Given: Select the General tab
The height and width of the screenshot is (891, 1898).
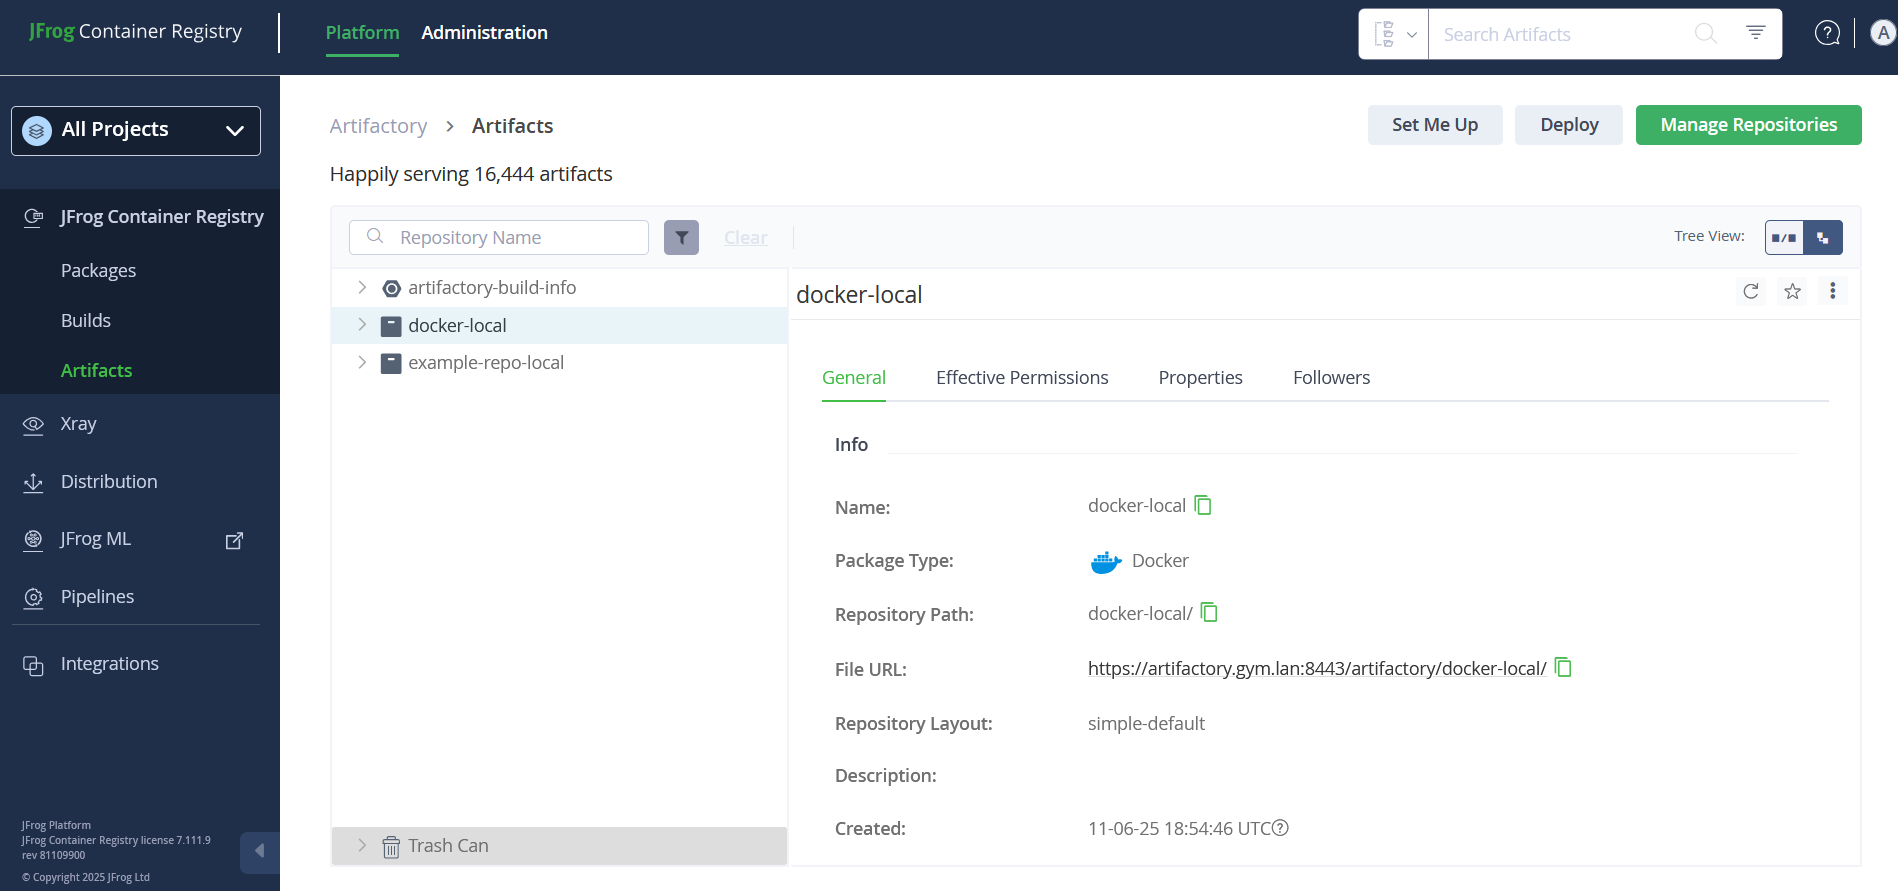Looking at the screenshot, I should coord(854,378).
